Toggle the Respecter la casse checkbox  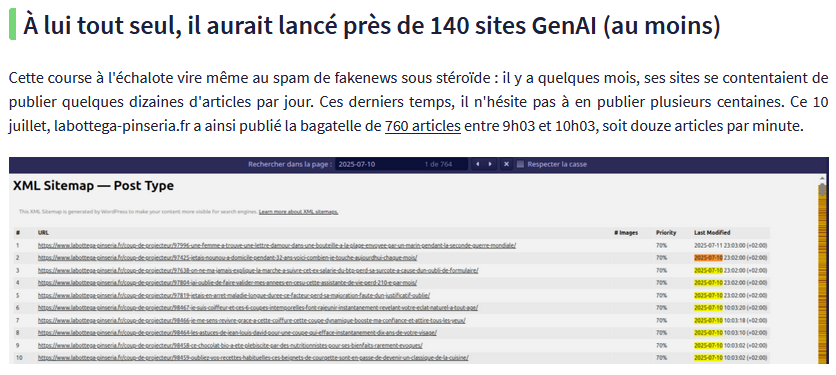point(521,164)
